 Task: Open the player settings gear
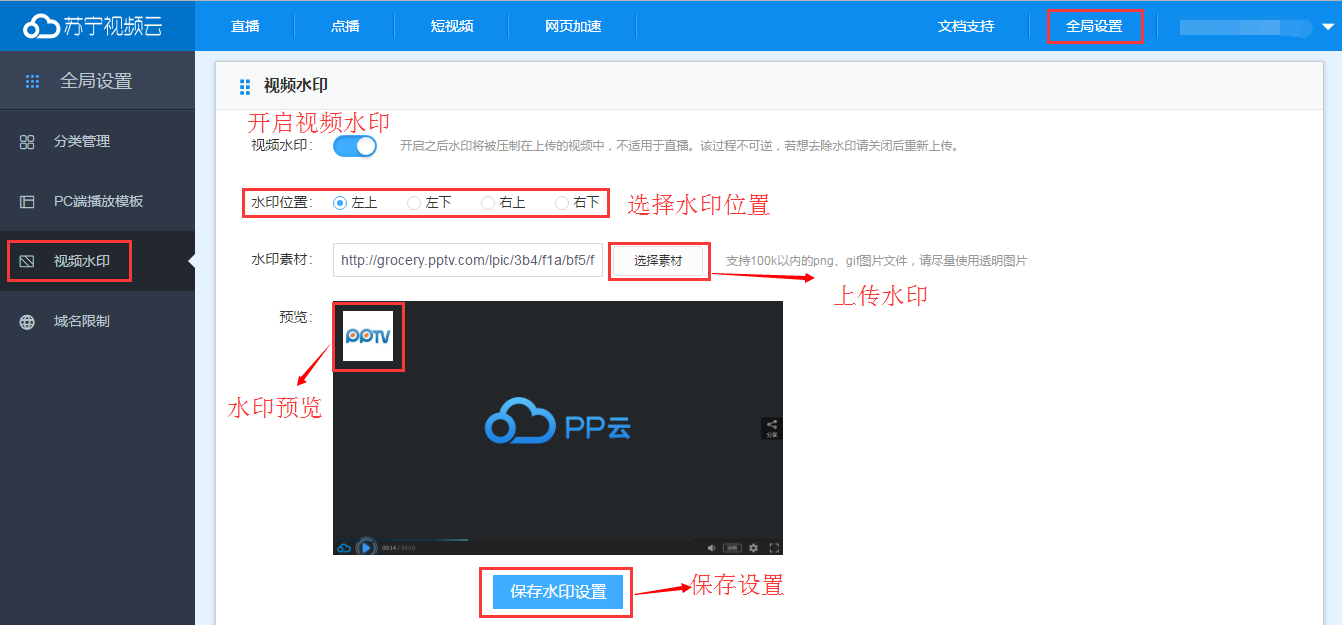(x=754, y=548)
